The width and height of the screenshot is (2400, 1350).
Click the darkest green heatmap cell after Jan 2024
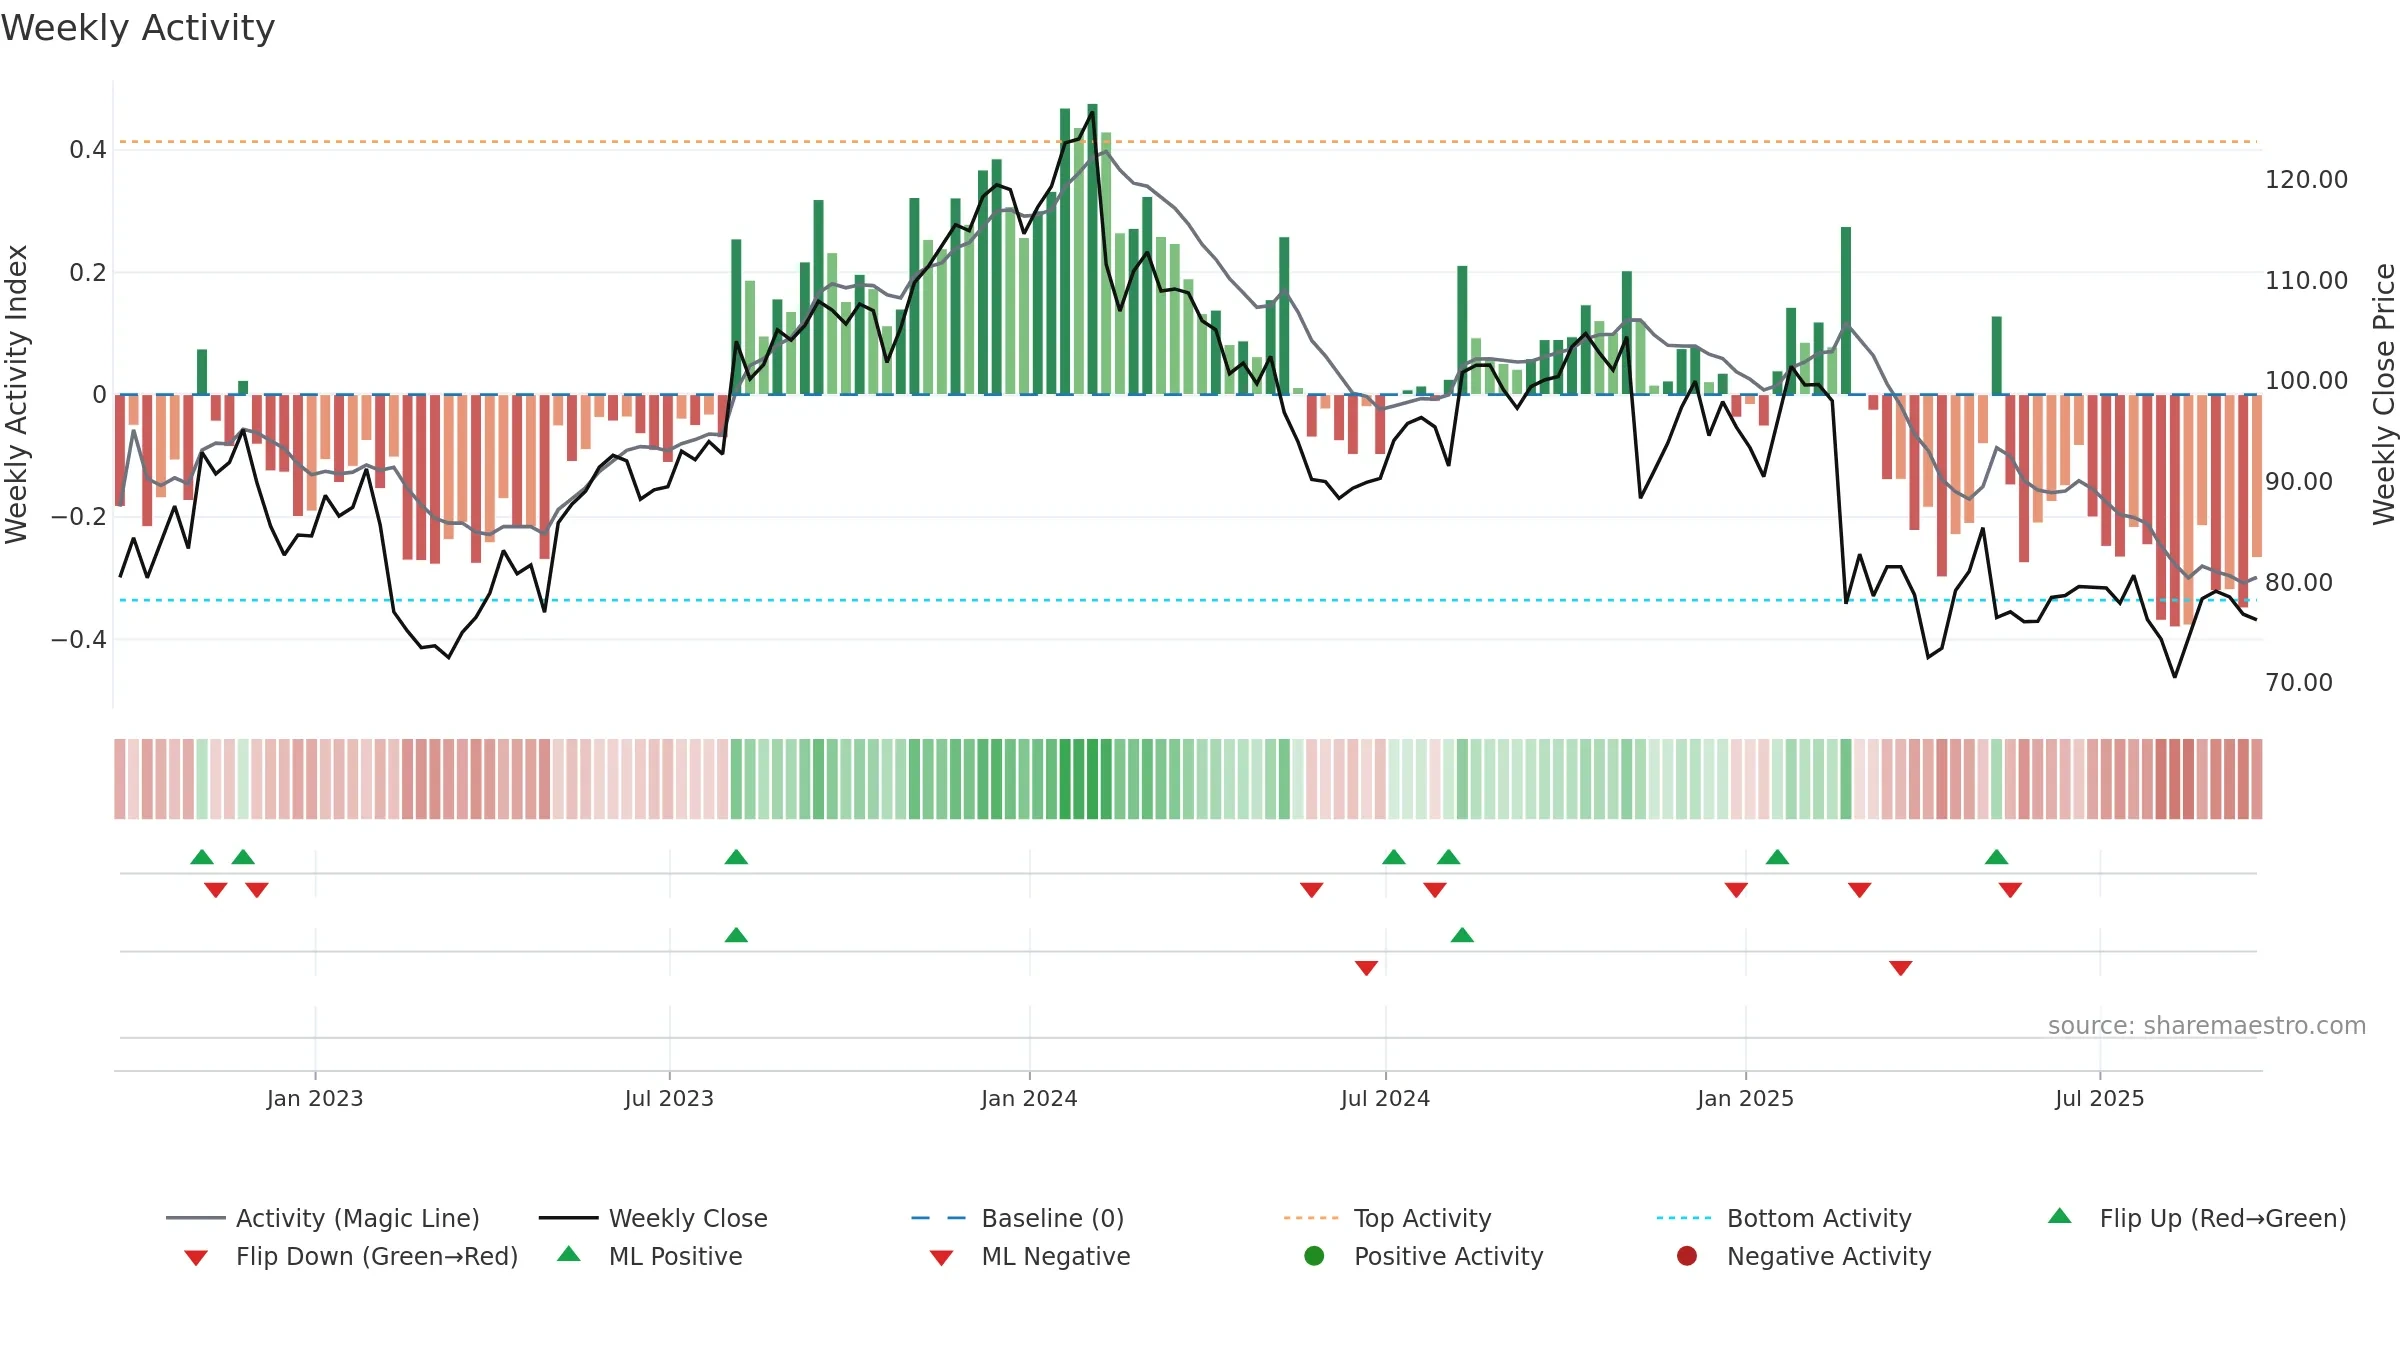point(1092,779)
